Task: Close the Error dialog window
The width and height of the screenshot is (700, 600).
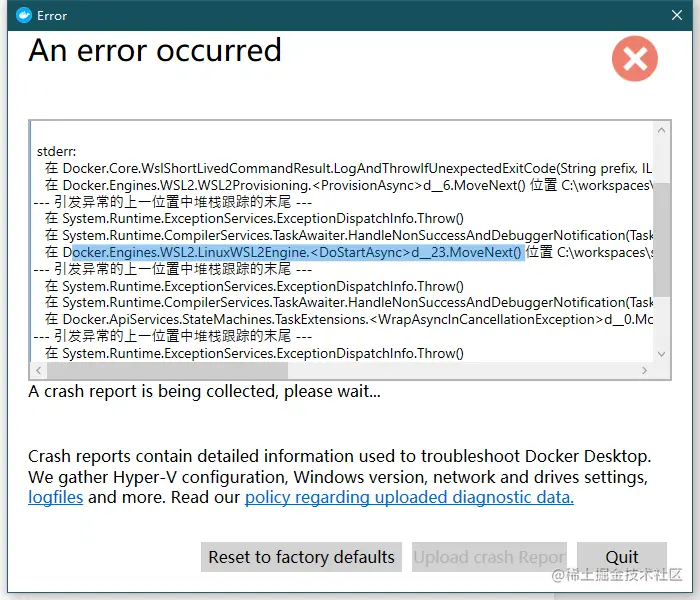Action: [677, 15]
